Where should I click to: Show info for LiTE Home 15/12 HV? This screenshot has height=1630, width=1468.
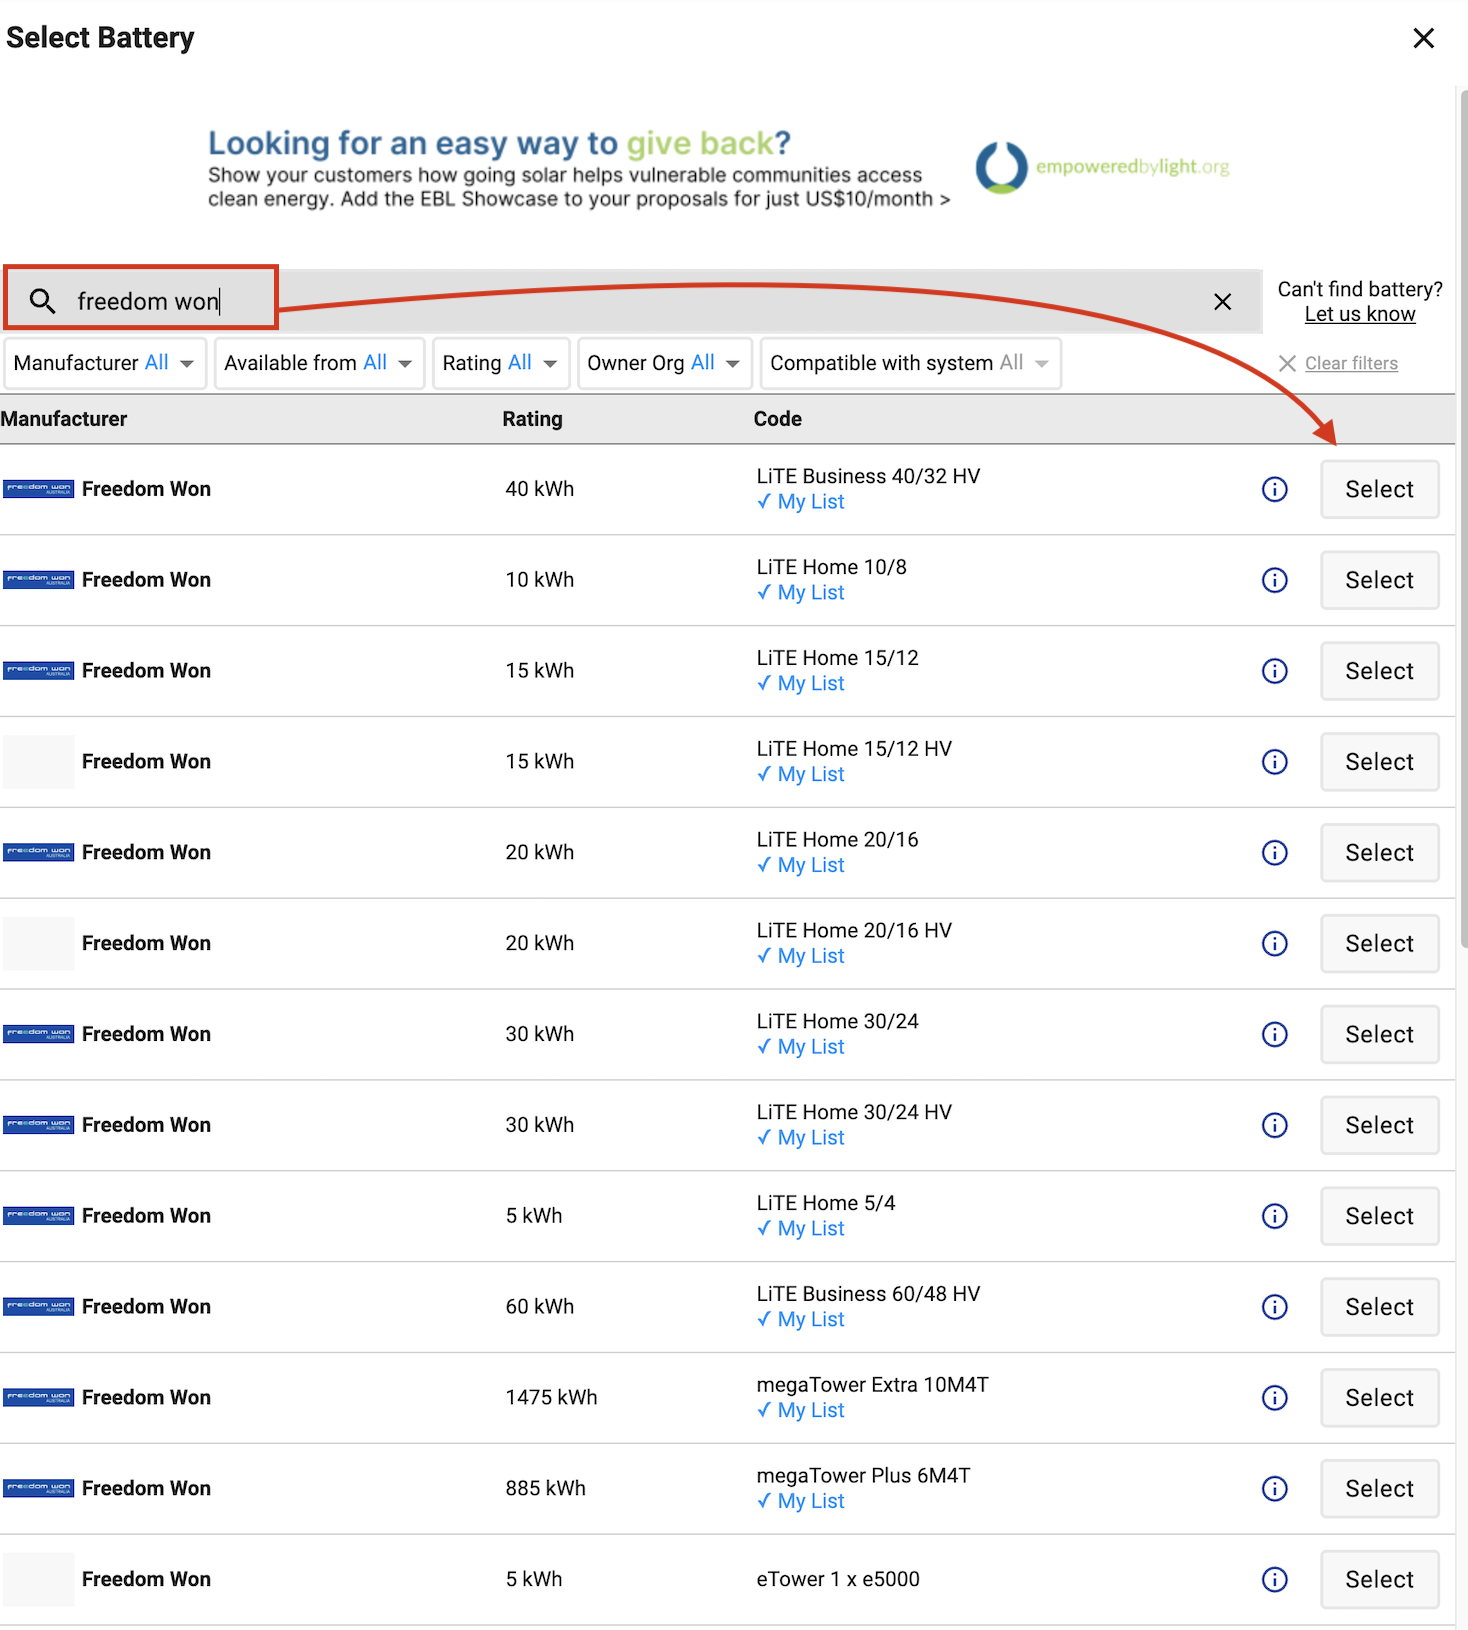tap(1274, 762)
